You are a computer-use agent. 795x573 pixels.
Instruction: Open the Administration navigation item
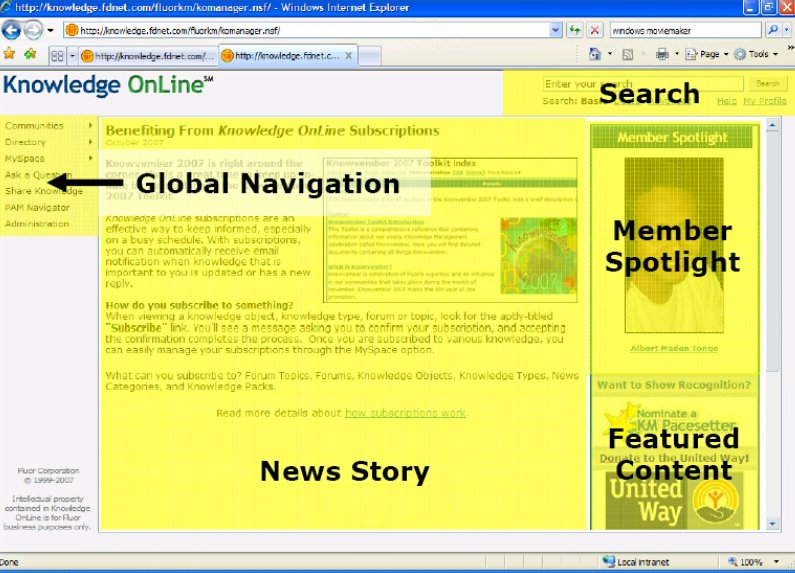[x=37, y=224]
